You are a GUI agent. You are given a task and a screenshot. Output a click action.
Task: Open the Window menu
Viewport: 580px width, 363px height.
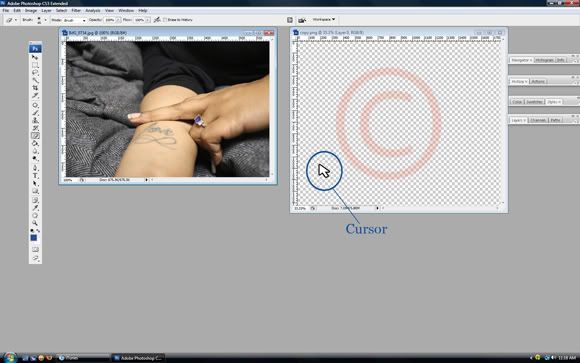[x=126, y=11]
